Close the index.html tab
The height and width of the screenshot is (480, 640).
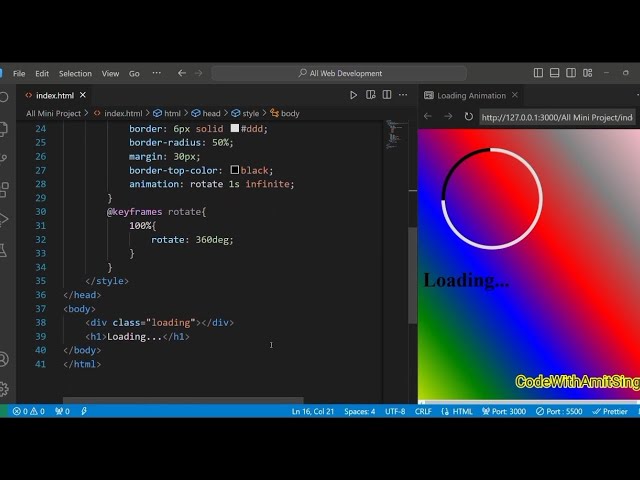pyautogui.click(x=83, y=95)
